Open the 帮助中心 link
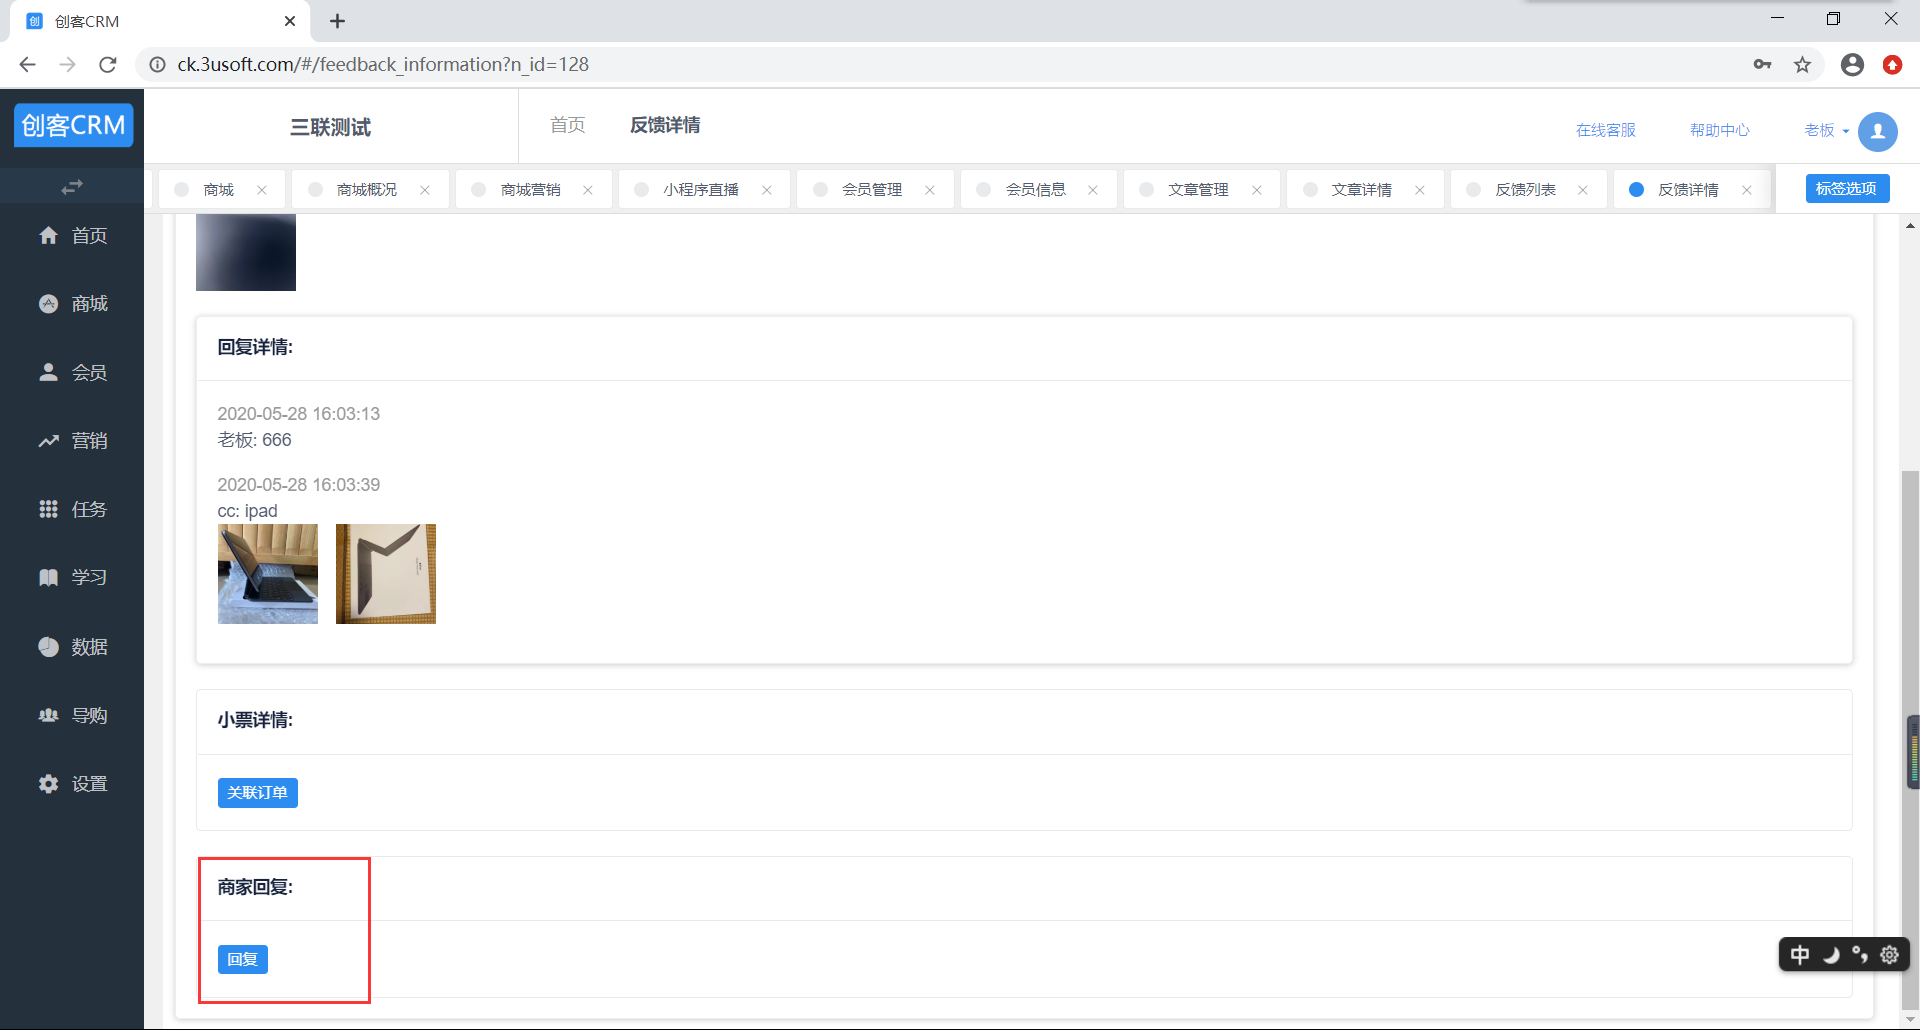This screenshot has width=1920, height=1030. [x=1720, y=131]
